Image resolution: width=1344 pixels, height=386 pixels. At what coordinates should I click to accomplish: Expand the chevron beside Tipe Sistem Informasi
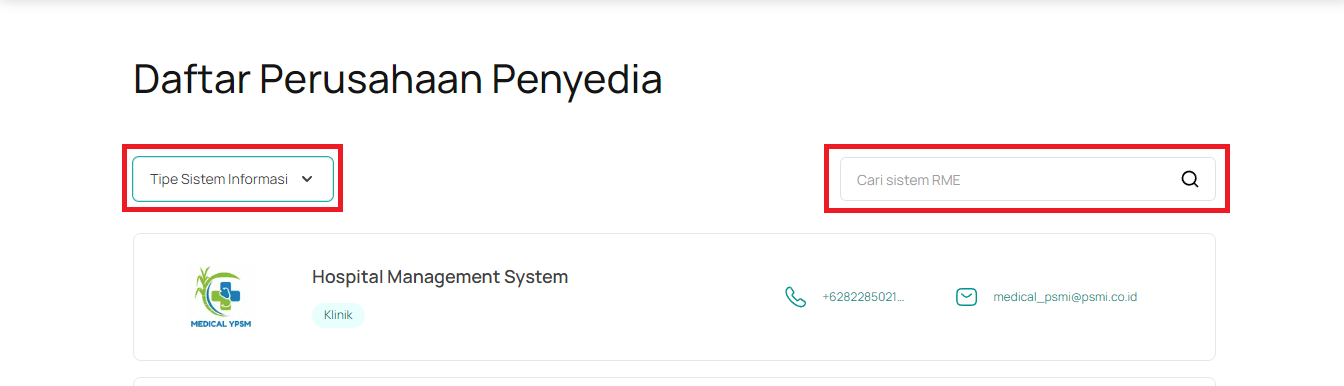307,180
